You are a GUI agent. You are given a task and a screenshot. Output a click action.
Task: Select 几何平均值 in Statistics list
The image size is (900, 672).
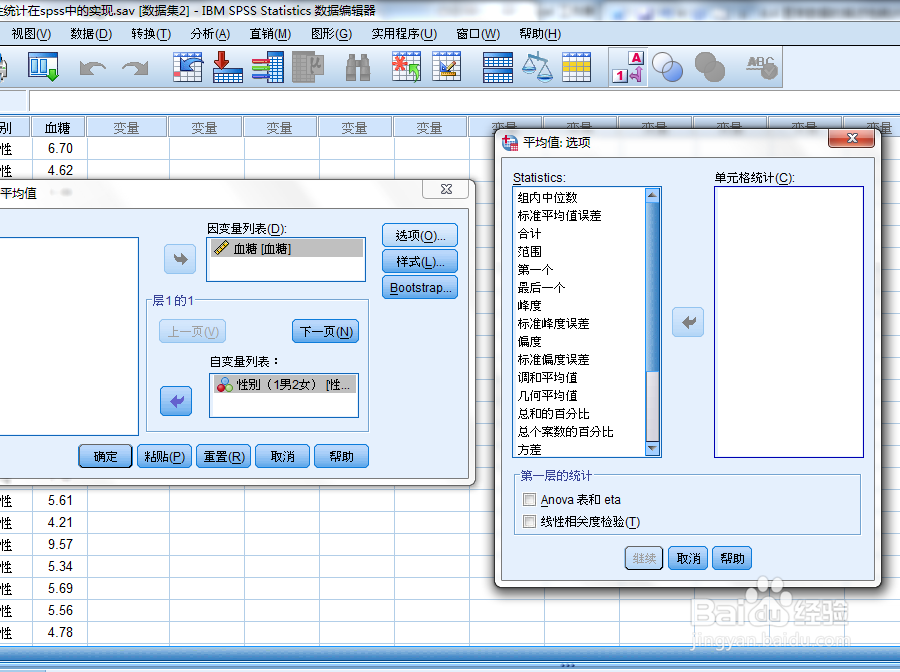tap(548, 396)
